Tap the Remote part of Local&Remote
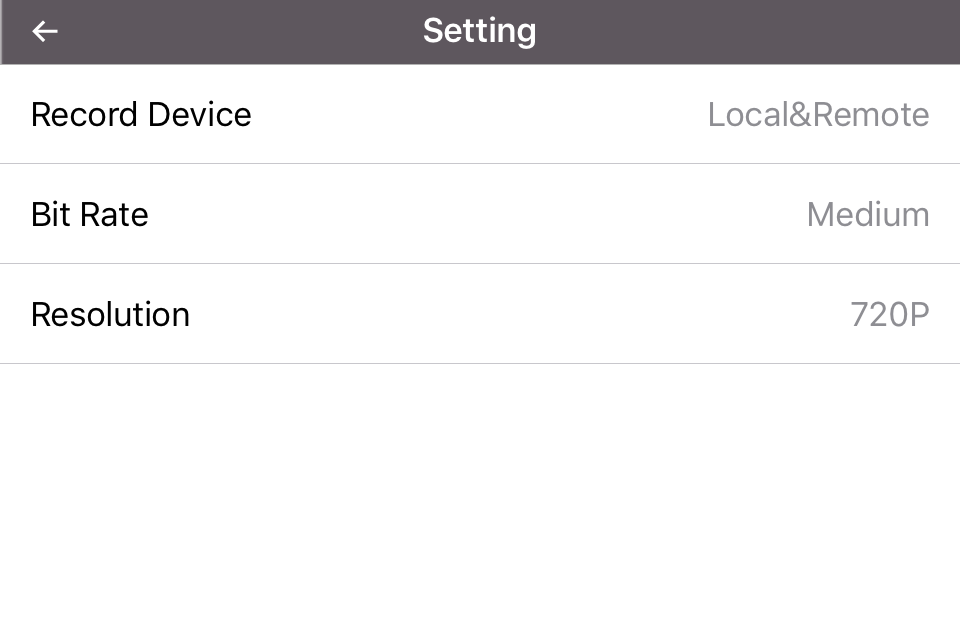This screenshot has height=640, width=960. pyautogui.click(x=871, y=115)
